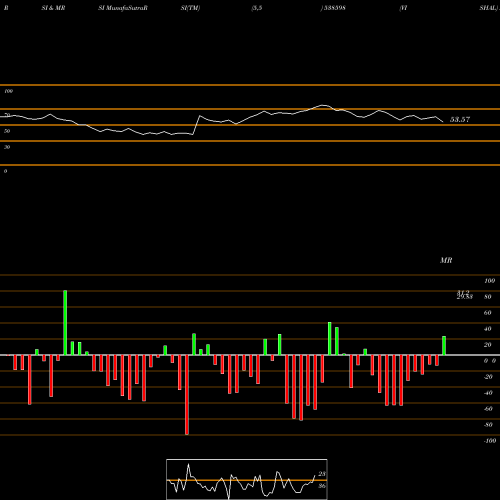Screen dimensions: 500x500
Task: Click the -100 label on MR axis
Action: coord(490,441)
